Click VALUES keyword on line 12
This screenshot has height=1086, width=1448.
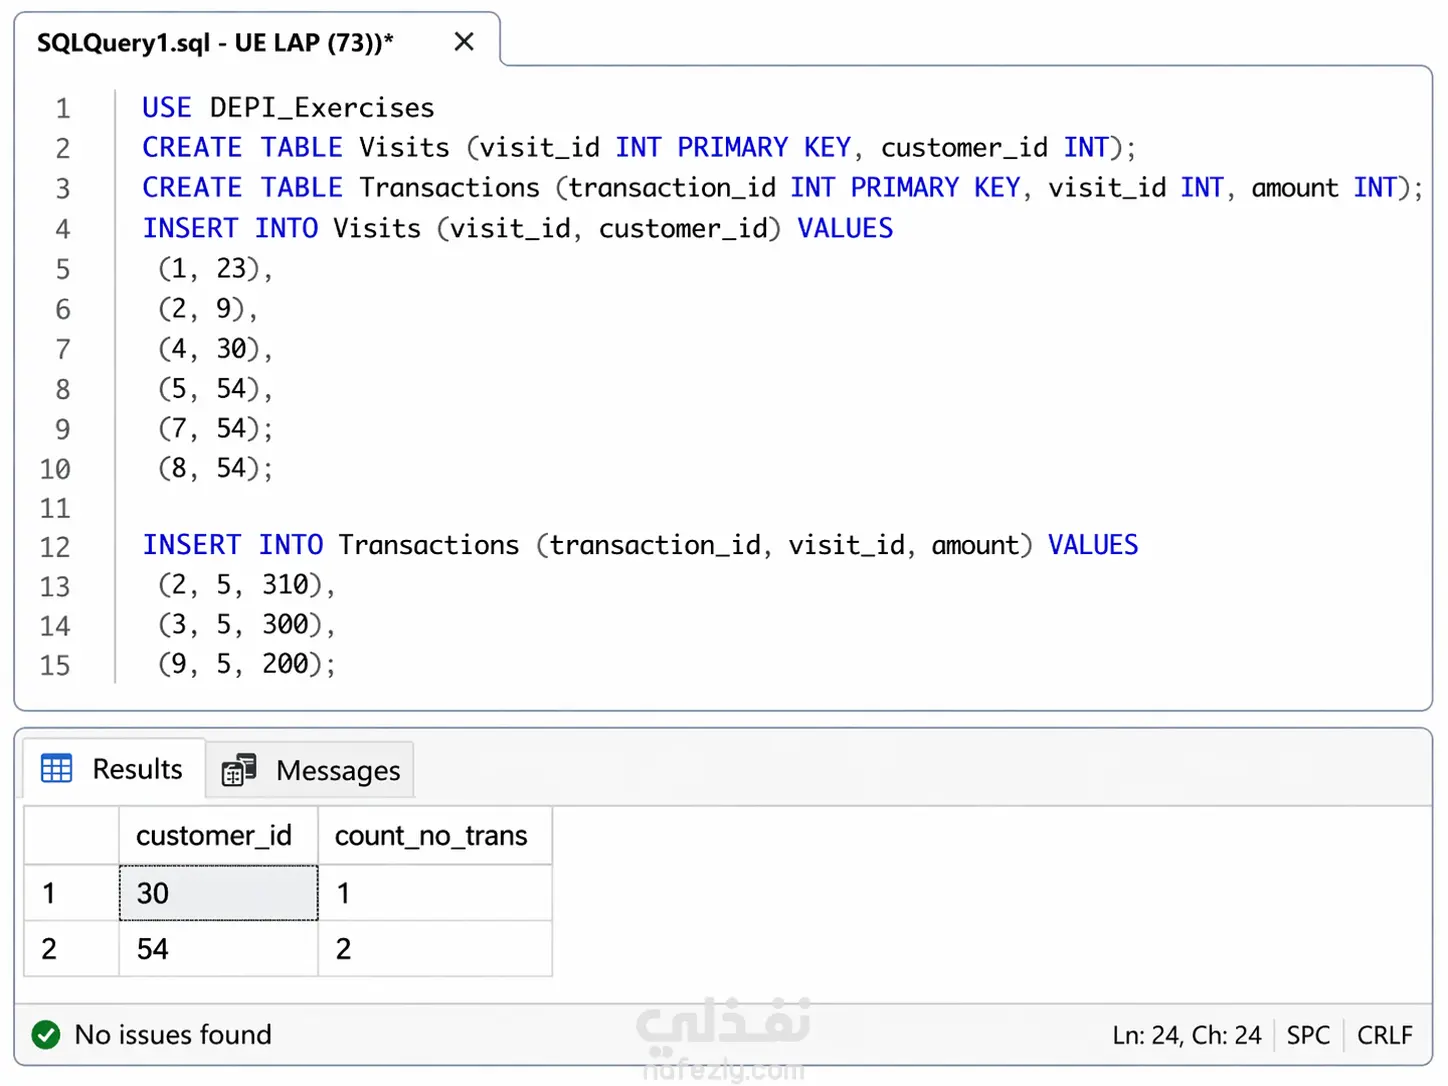point(1093,545)
